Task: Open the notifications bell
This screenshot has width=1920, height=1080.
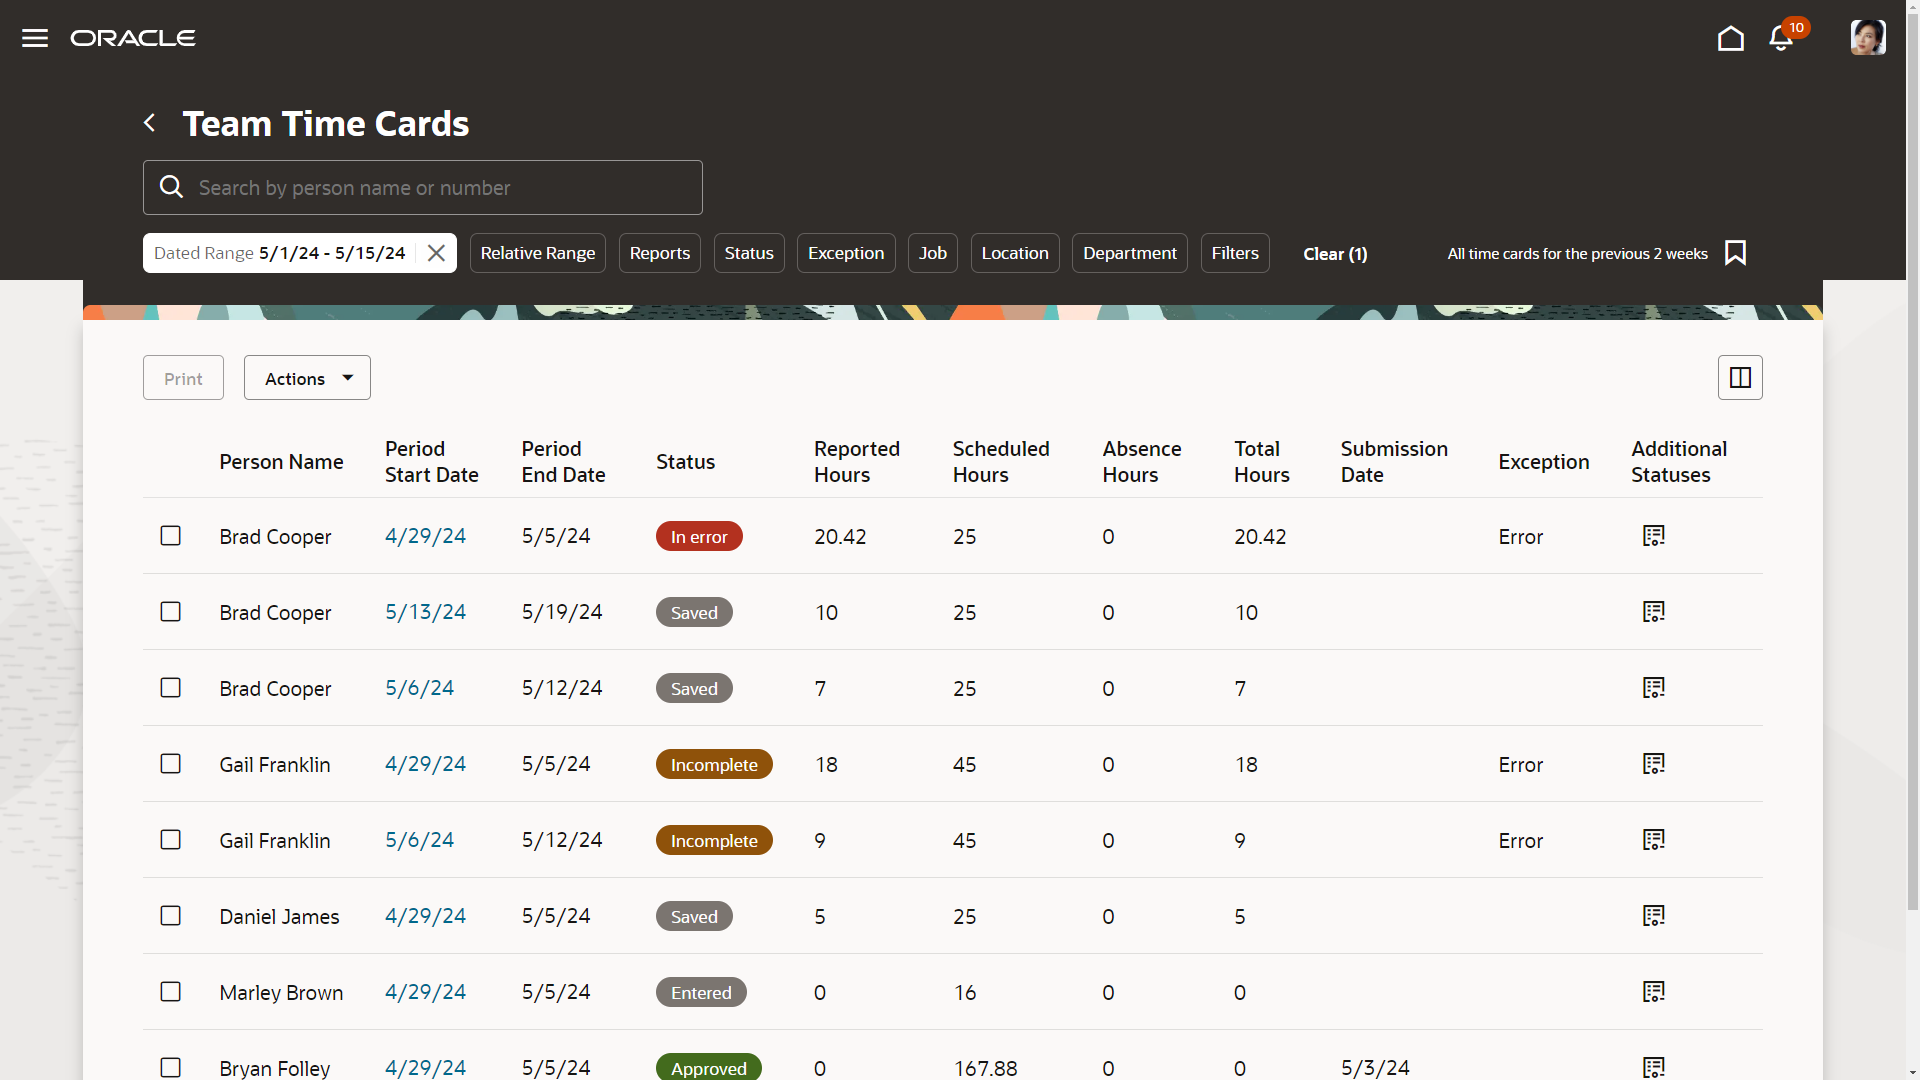Action: (x=1781, y=38)
